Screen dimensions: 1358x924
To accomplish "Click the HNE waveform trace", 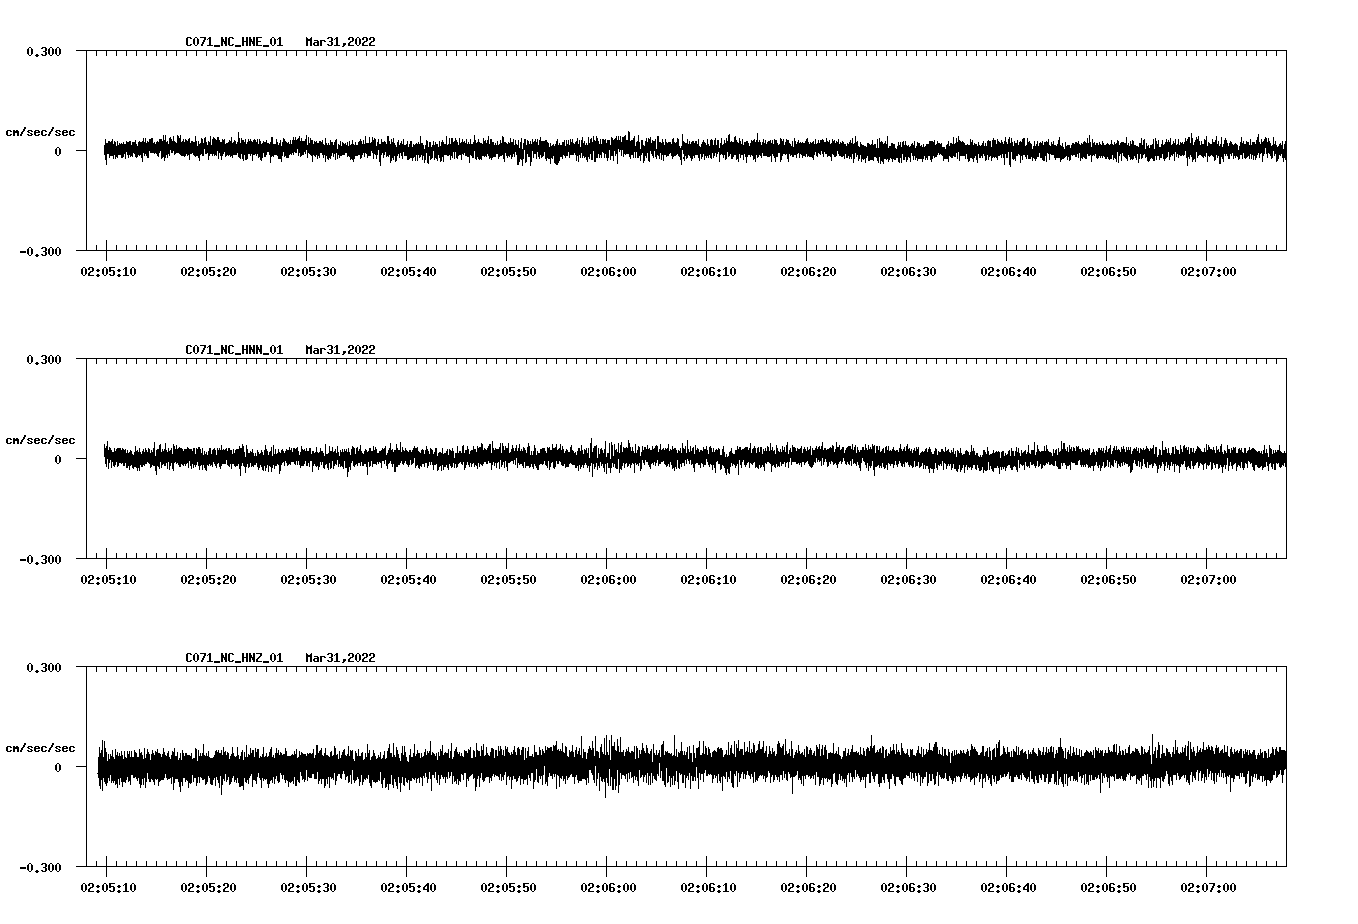I will coord(695,150).
